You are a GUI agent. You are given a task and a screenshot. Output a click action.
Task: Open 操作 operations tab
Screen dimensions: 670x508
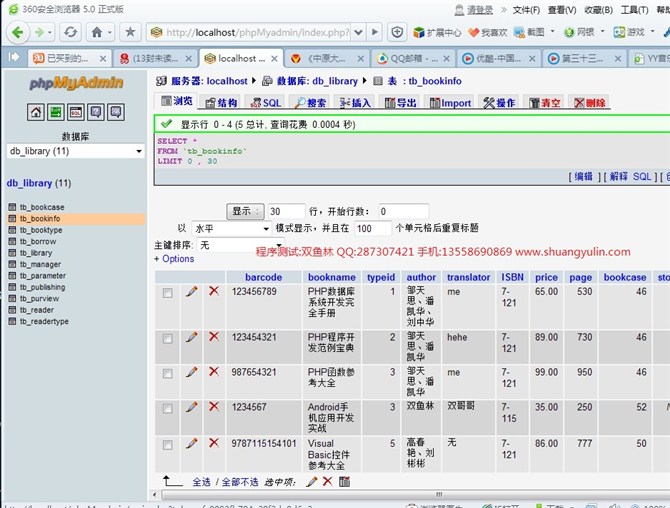point(499,103)
